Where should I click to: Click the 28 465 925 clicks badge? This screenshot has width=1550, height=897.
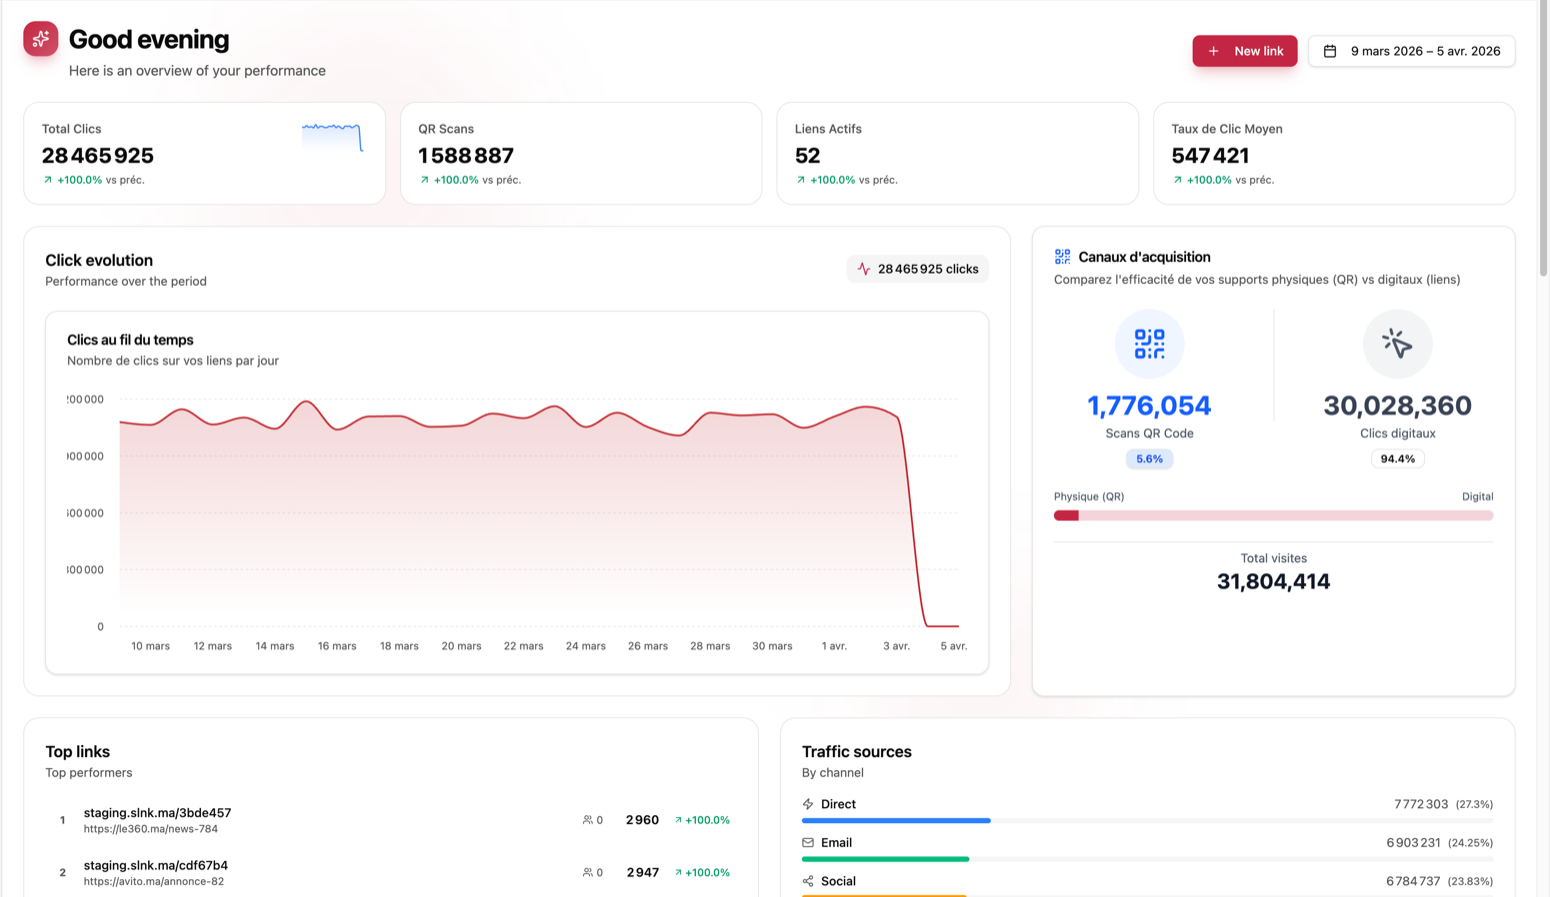pyautogui.click(x=917, y=268)
